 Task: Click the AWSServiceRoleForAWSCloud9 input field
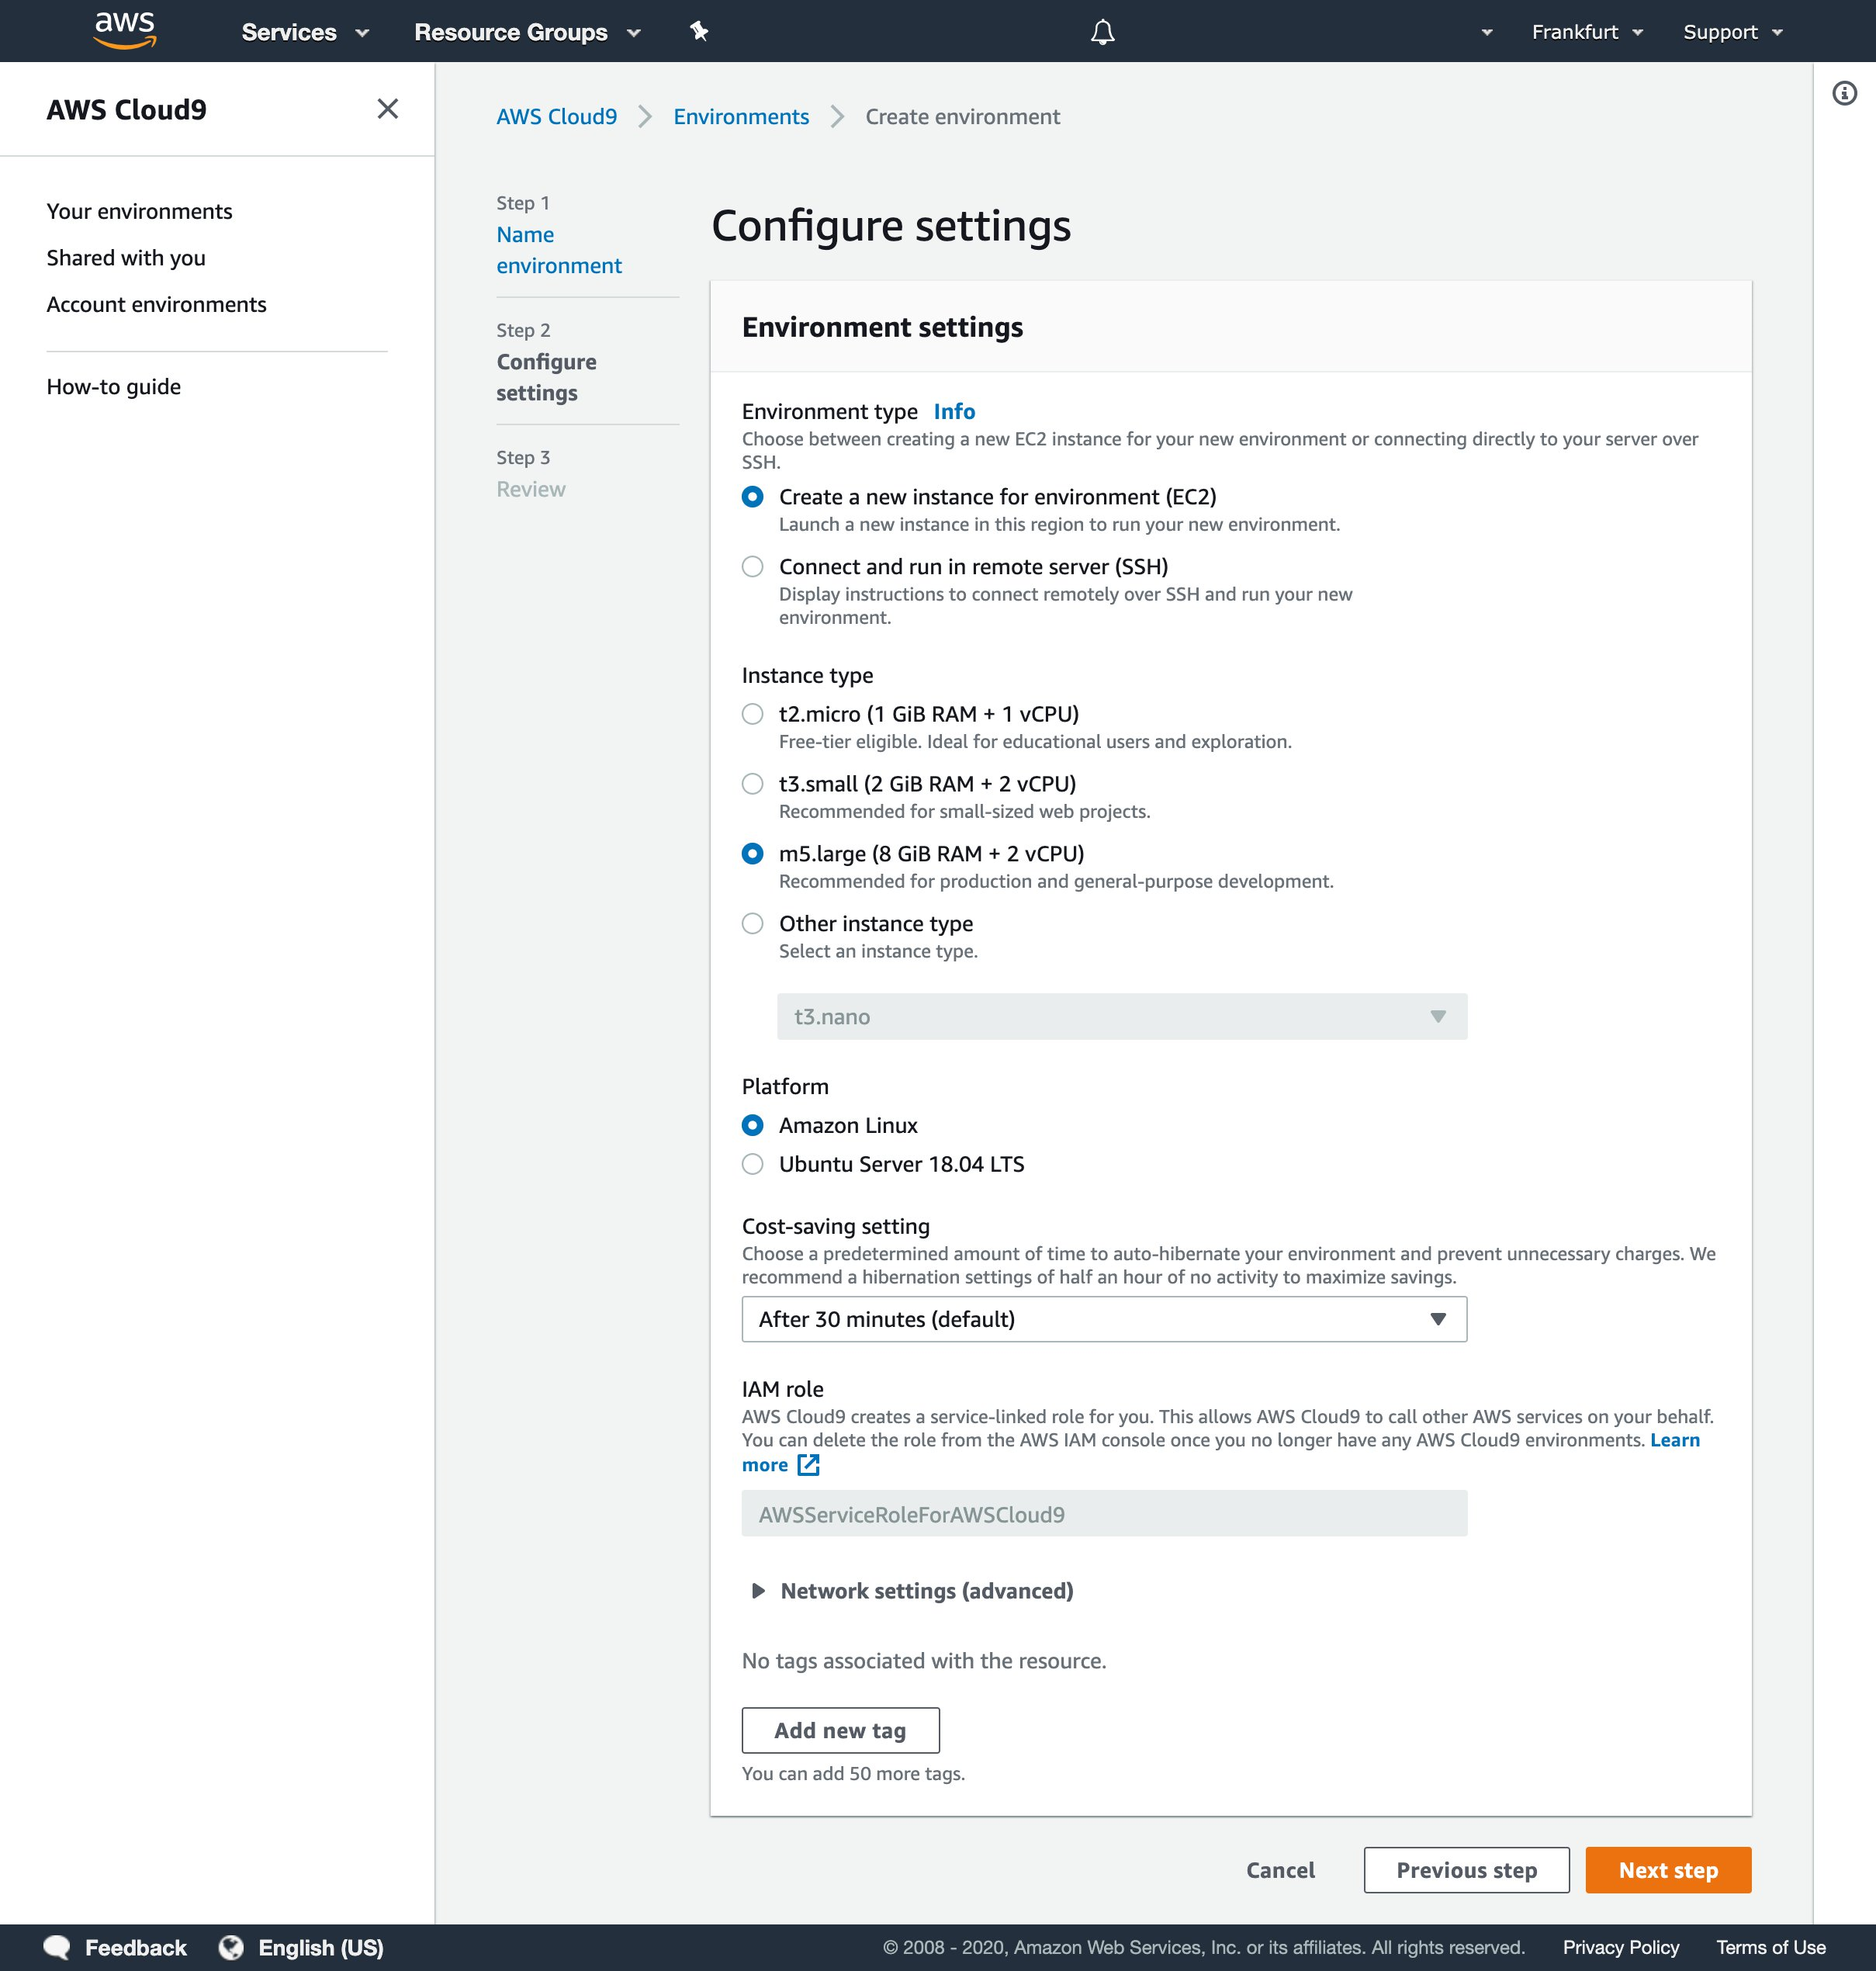pyautogui.click(x=1103, y=1512)
